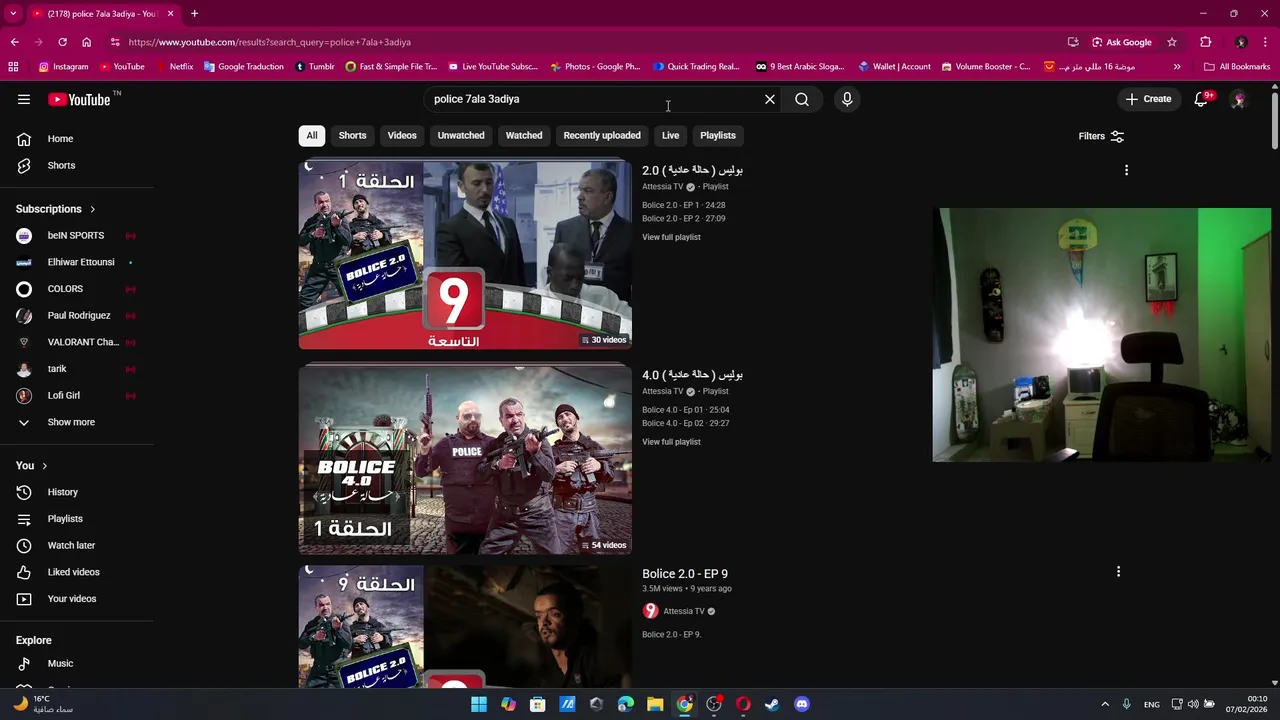Open more options for Bolice 2.0 playlist

coord(1126,170)
